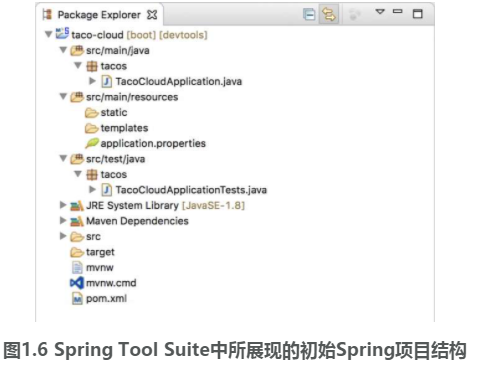Click the Package Explorer tab icon

coord(47,14)
